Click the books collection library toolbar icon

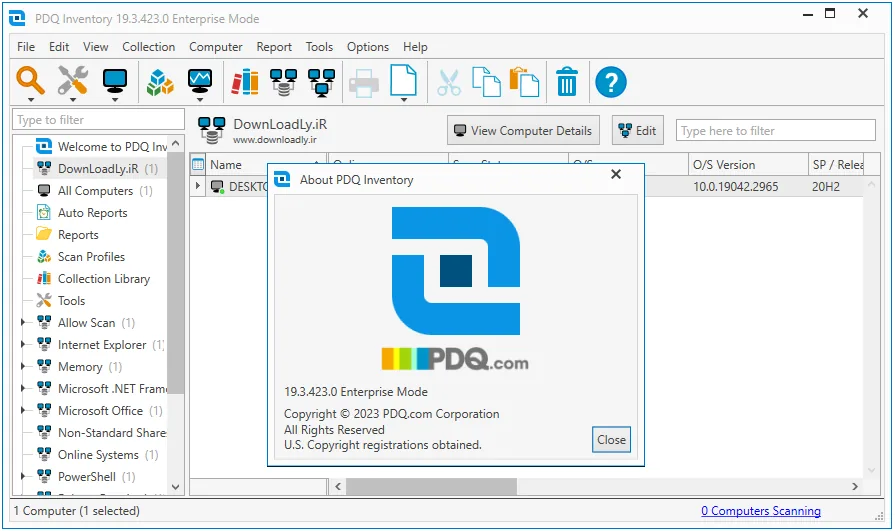245,82
